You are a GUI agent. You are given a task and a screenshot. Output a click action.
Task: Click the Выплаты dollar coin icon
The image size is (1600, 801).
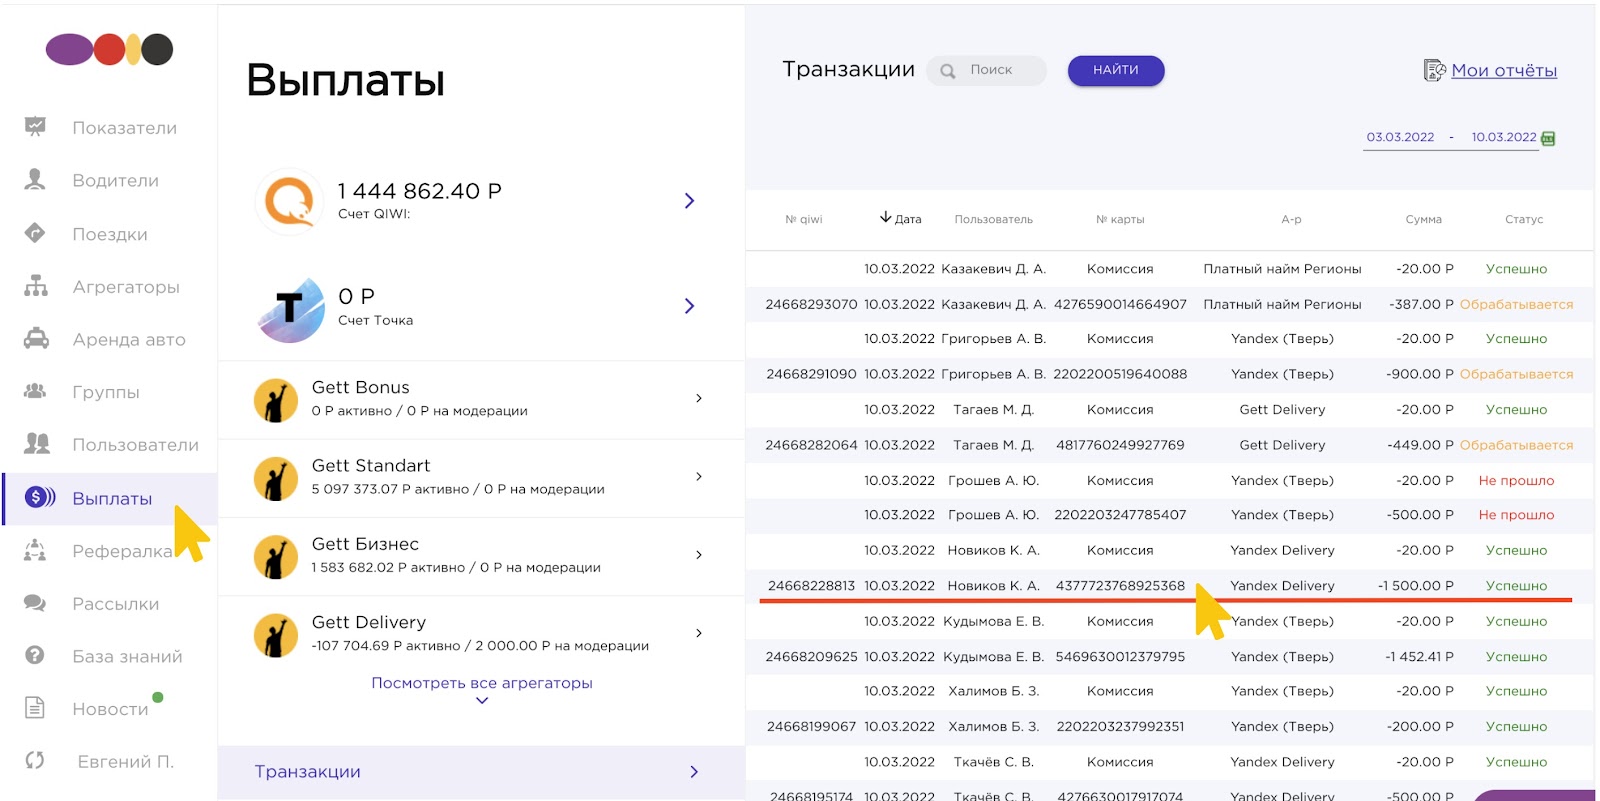tap(40, 497)
